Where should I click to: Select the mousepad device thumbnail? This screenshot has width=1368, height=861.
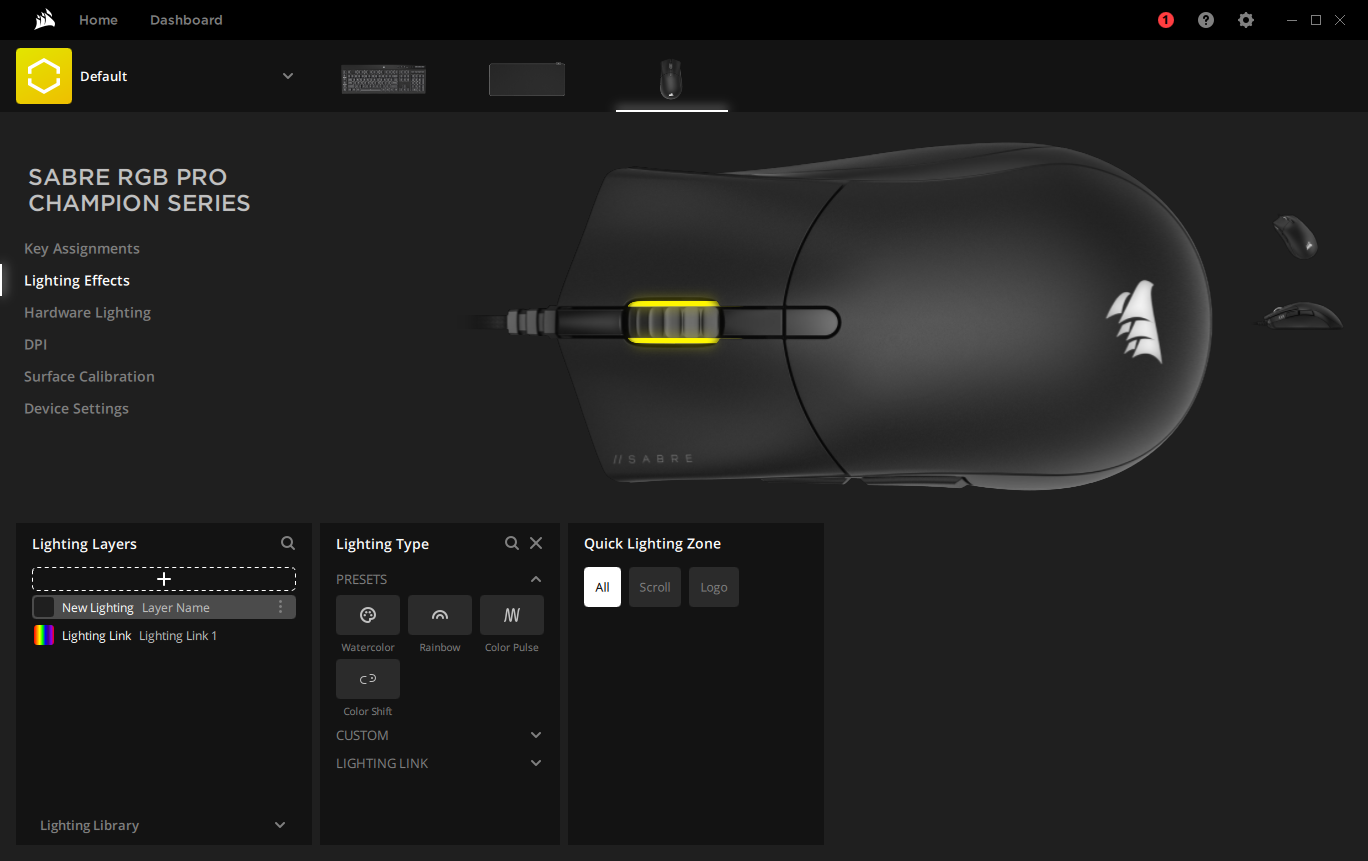527,79
